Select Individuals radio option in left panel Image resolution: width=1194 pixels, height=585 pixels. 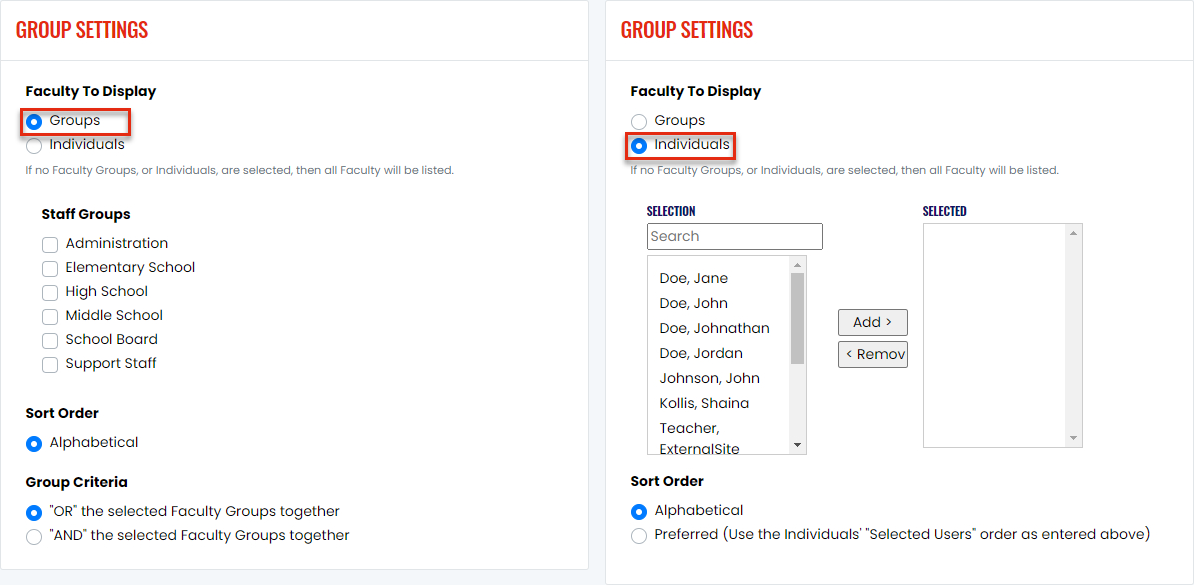tap(34, 145)
